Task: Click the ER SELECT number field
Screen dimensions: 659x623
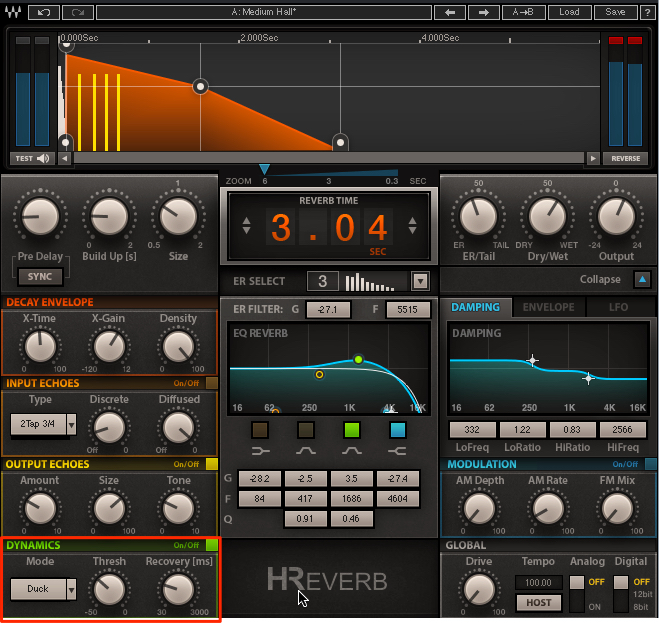Action: 322,281
